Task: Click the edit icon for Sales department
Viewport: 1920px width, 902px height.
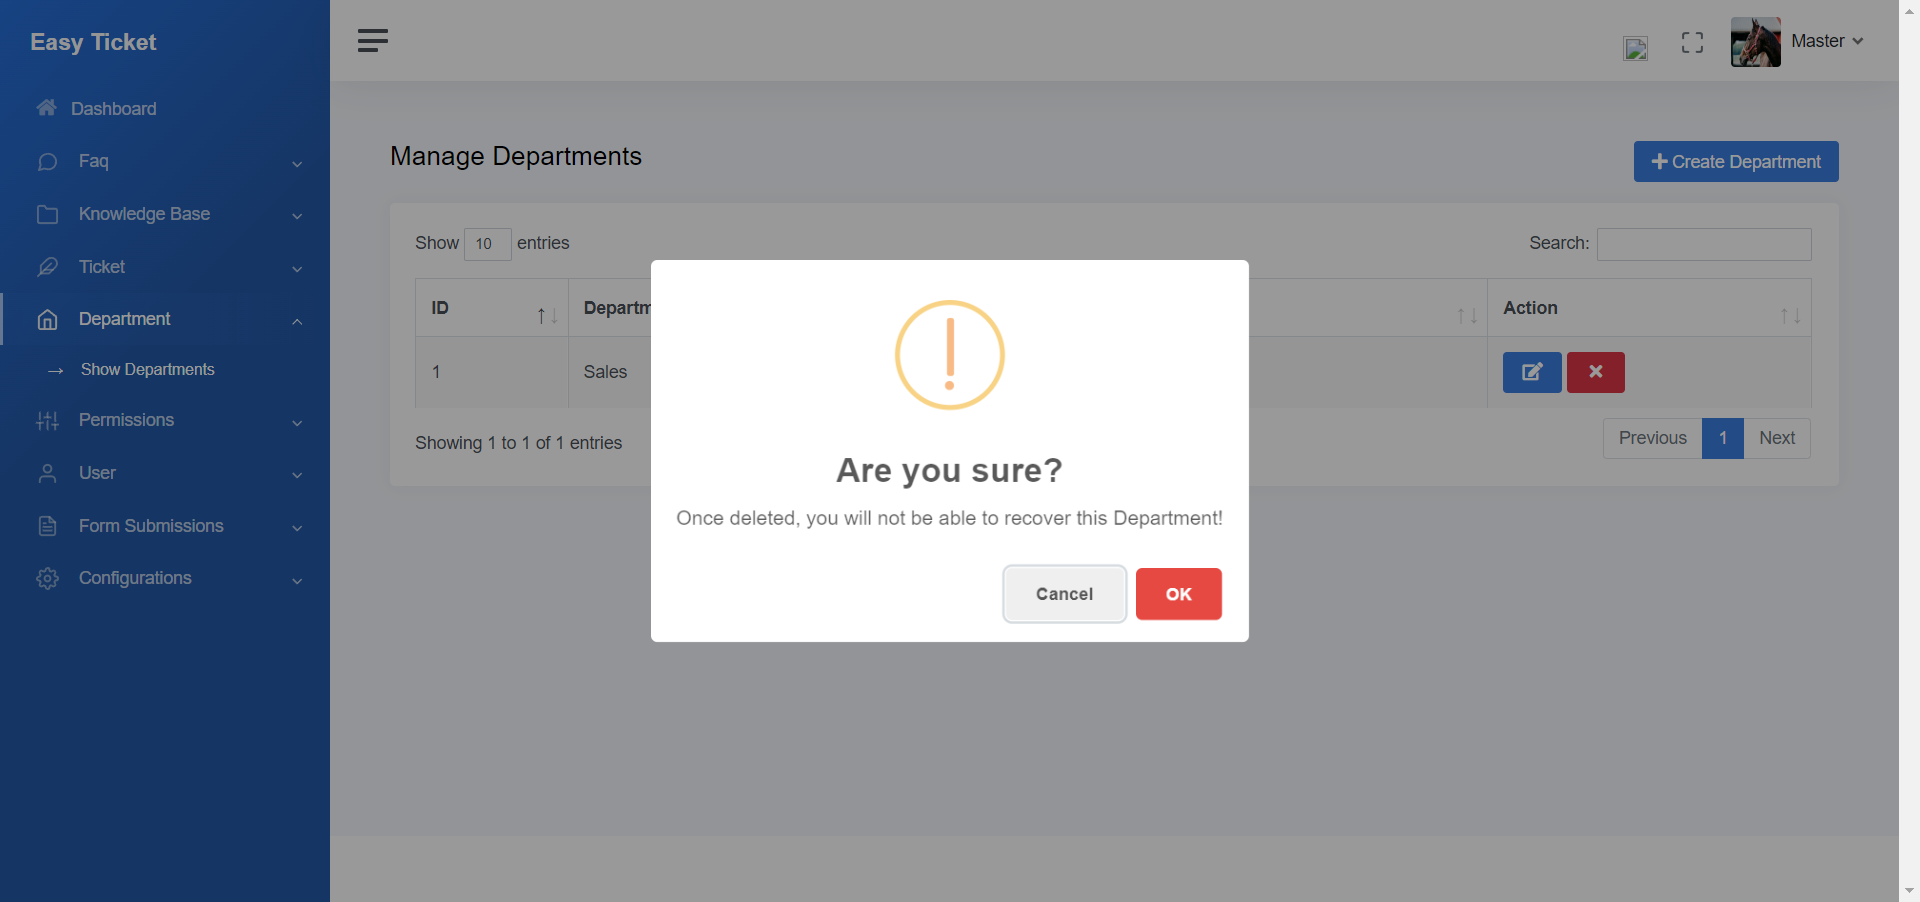Action: click(1531, 372)
